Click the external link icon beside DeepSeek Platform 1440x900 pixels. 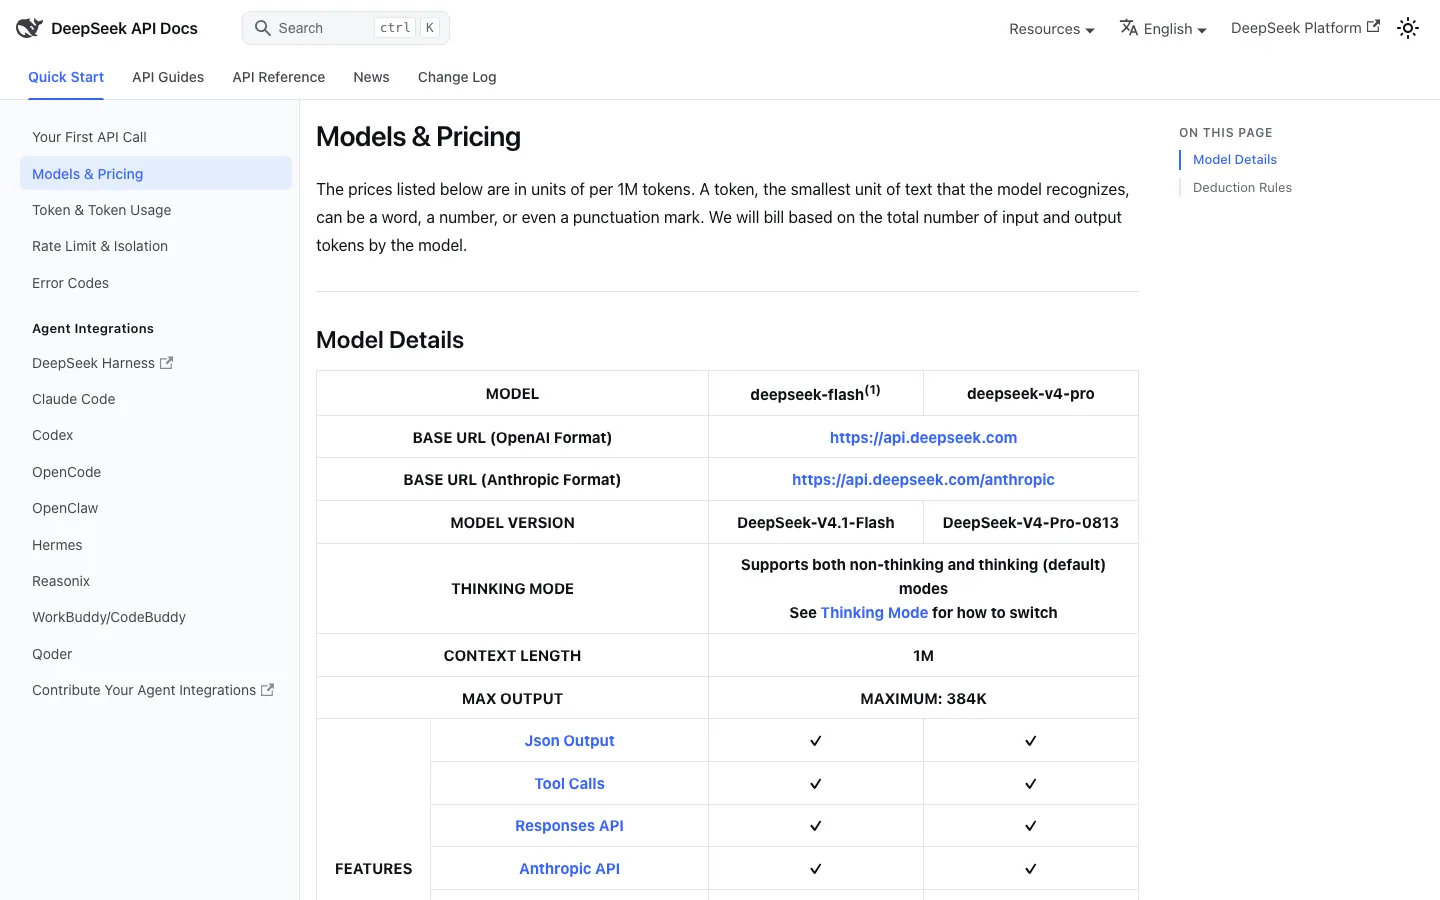pyautogui.click(x=1373, y=27)
